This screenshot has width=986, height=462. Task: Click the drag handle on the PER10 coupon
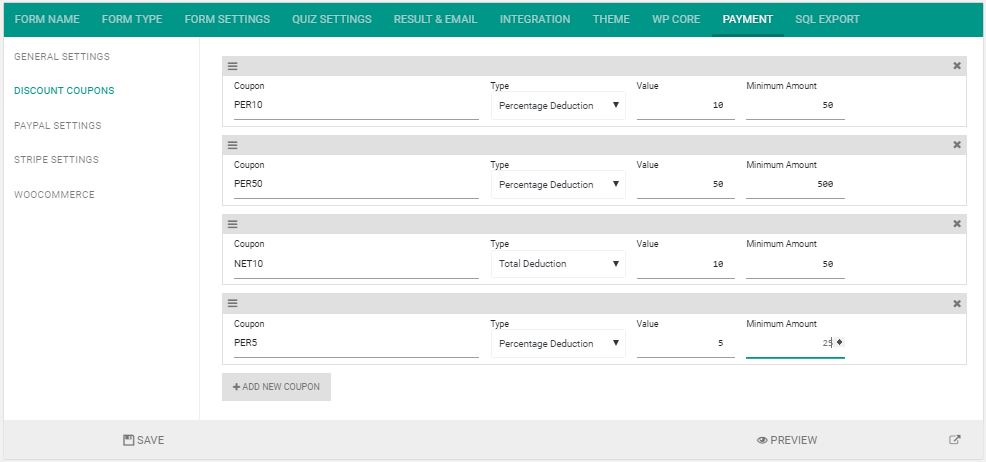[232, 66]
